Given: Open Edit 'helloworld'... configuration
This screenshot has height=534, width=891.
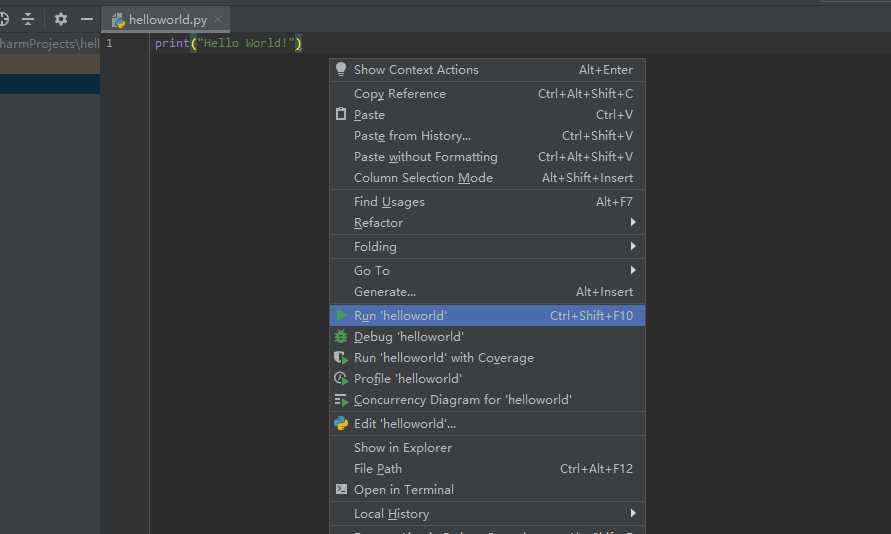Looking at the screenshot, I should (x=488, y=424).
